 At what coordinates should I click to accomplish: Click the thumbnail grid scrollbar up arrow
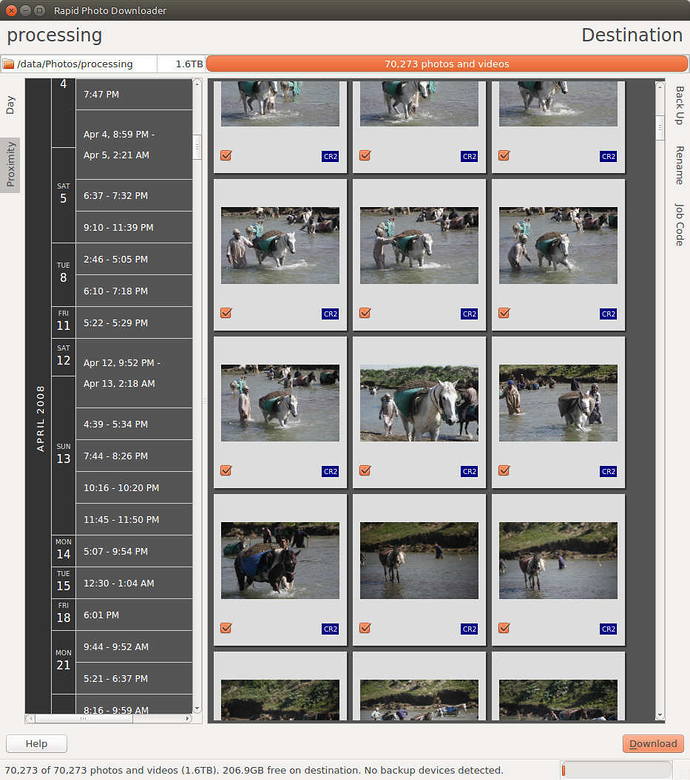[660, 86]
